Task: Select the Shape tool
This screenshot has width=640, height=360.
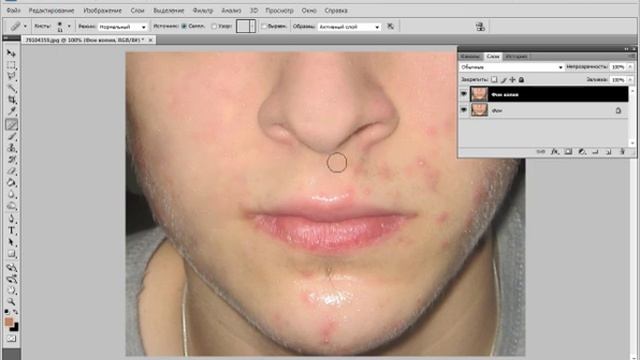Action: click(x=11, y=254)
